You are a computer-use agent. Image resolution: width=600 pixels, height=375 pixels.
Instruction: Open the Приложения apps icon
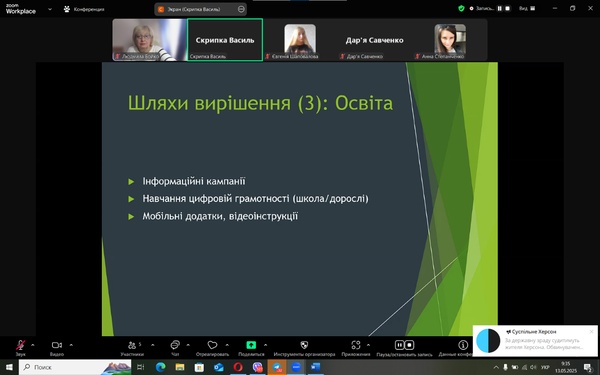point(356,345)
